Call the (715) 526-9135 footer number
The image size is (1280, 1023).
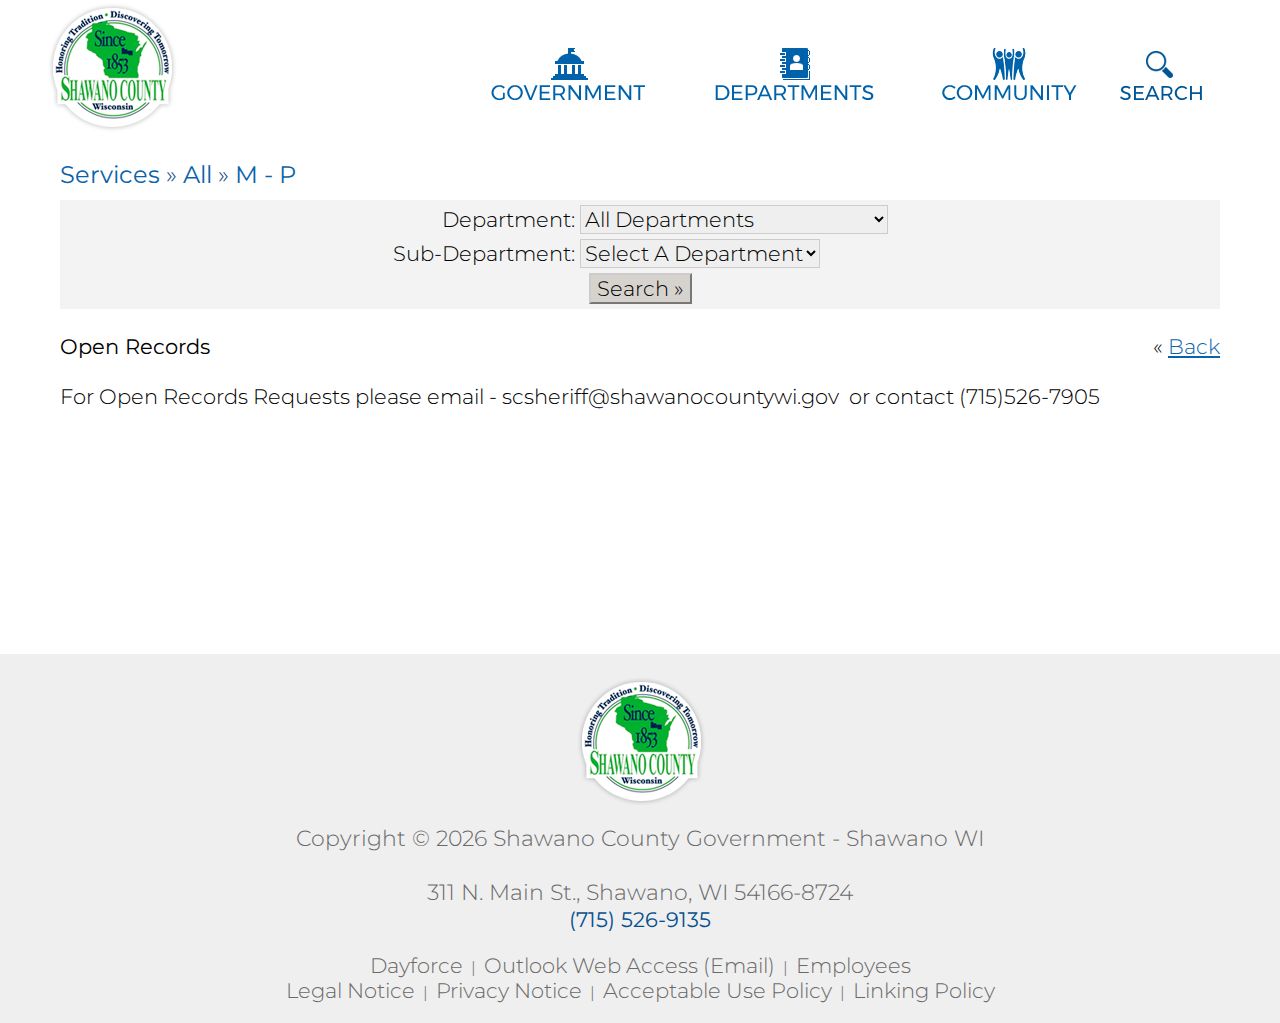click(640, 920)
